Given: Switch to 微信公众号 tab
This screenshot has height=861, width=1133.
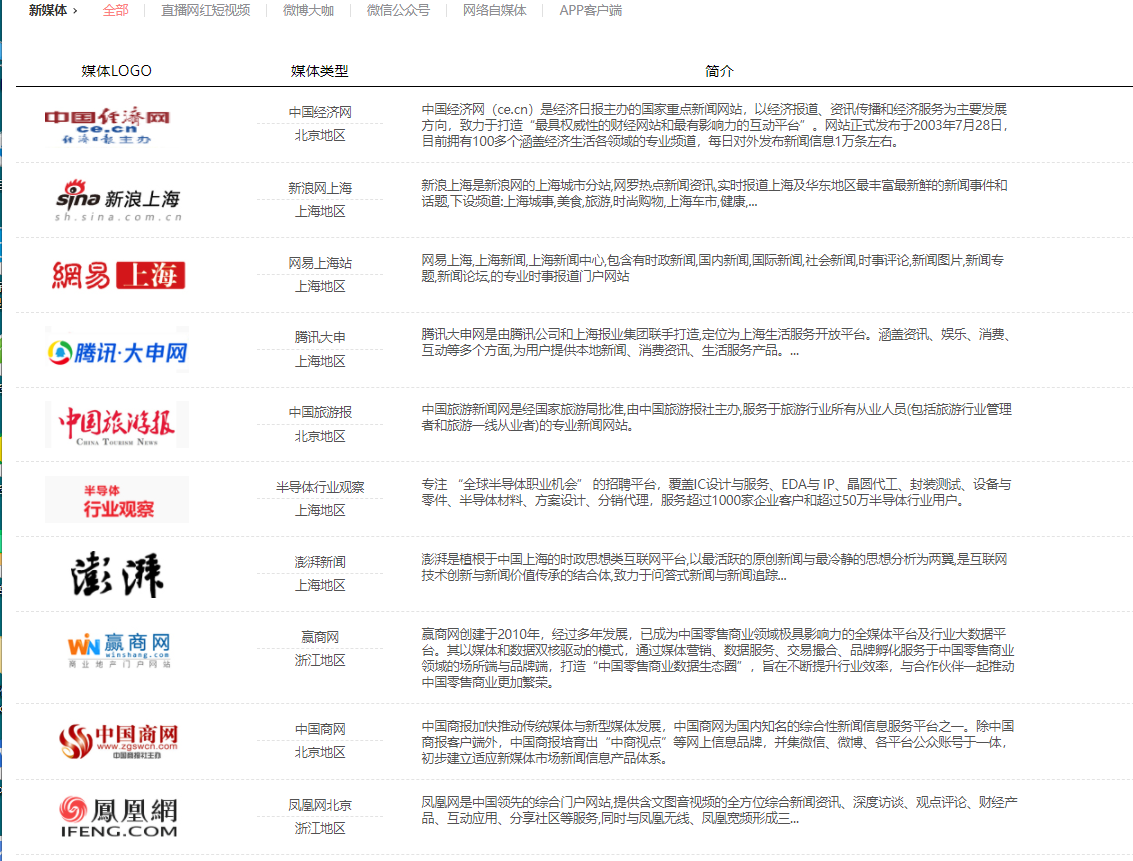Looking at the screenshot, I should [398, 10].
